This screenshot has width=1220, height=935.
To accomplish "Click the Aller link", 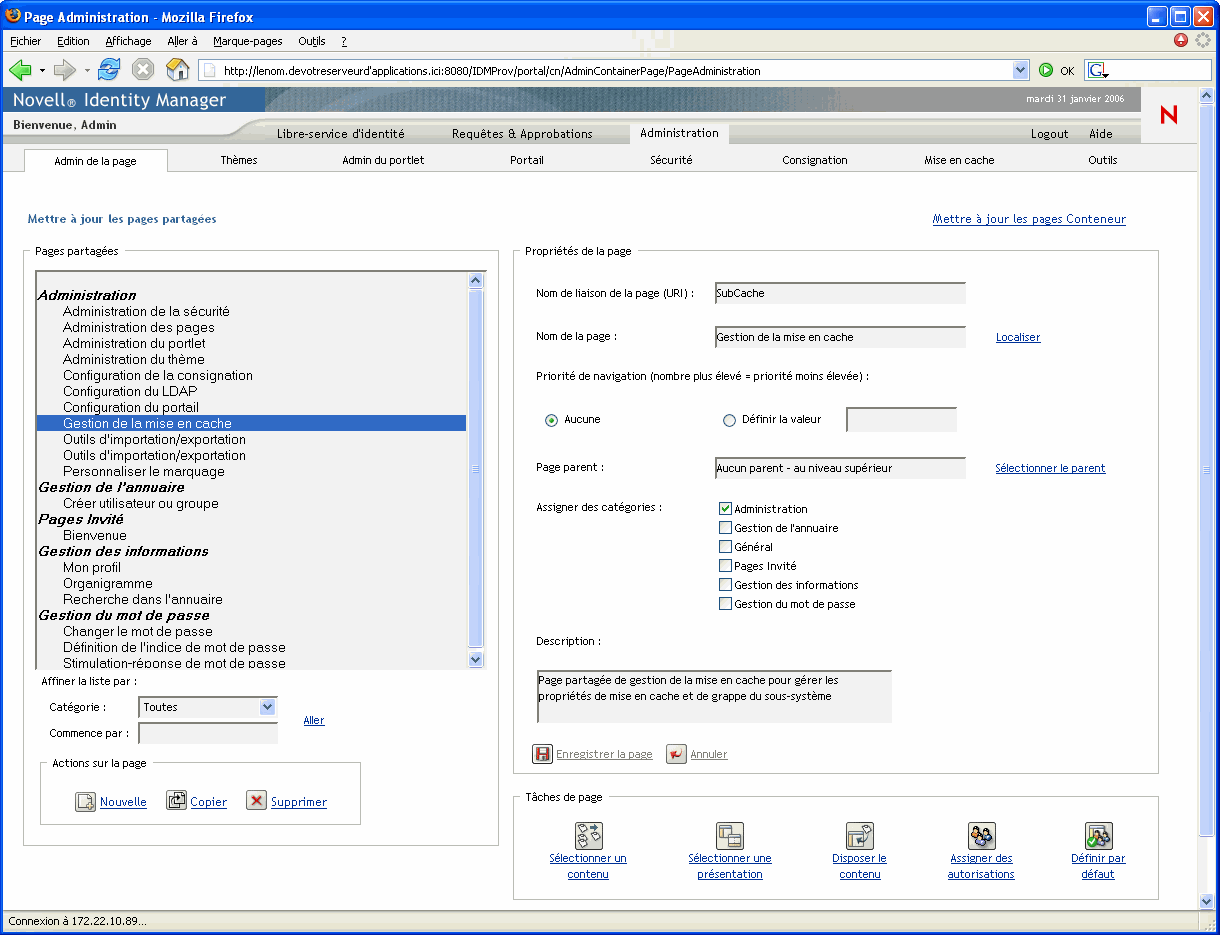I will tap(314, 720).
